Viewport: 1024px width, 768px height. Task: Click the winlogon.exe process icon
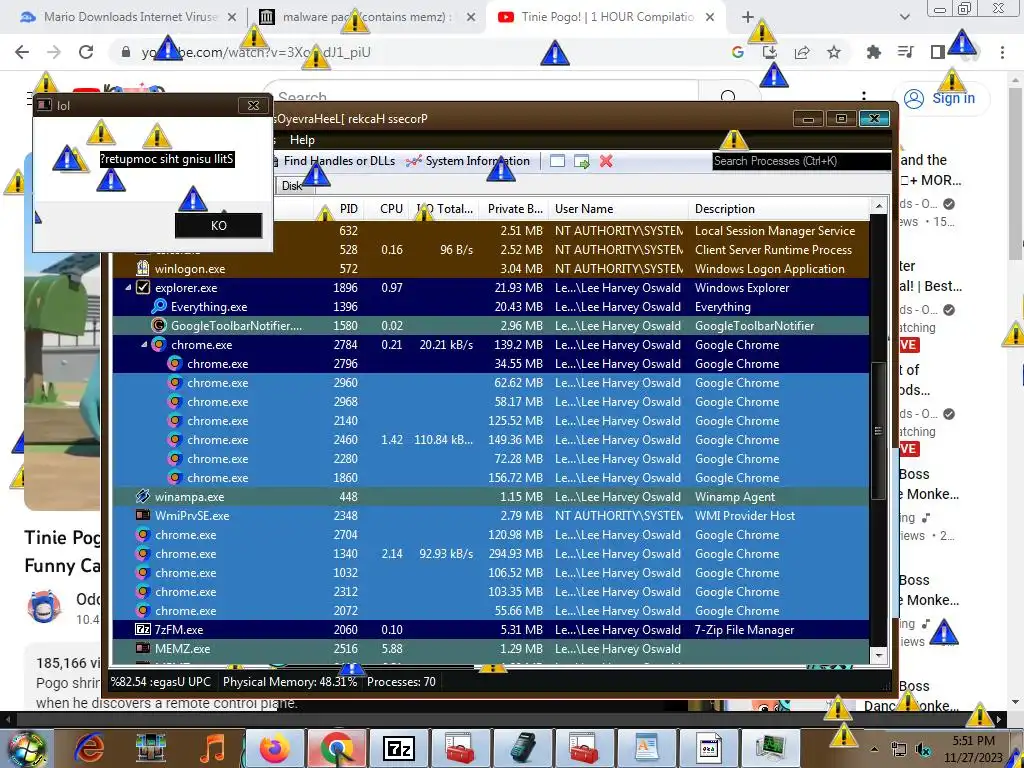pyautogui.click(x=142, y=268)
